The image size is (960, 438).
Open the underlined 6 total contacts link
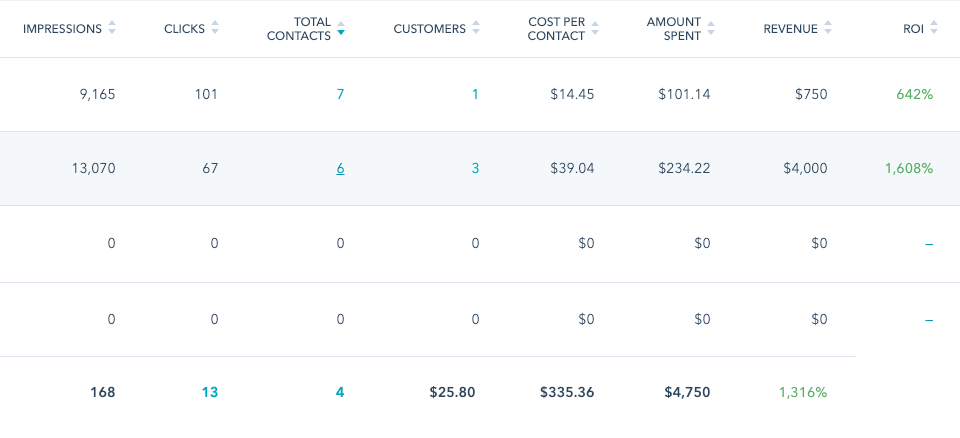coord(340,168)
